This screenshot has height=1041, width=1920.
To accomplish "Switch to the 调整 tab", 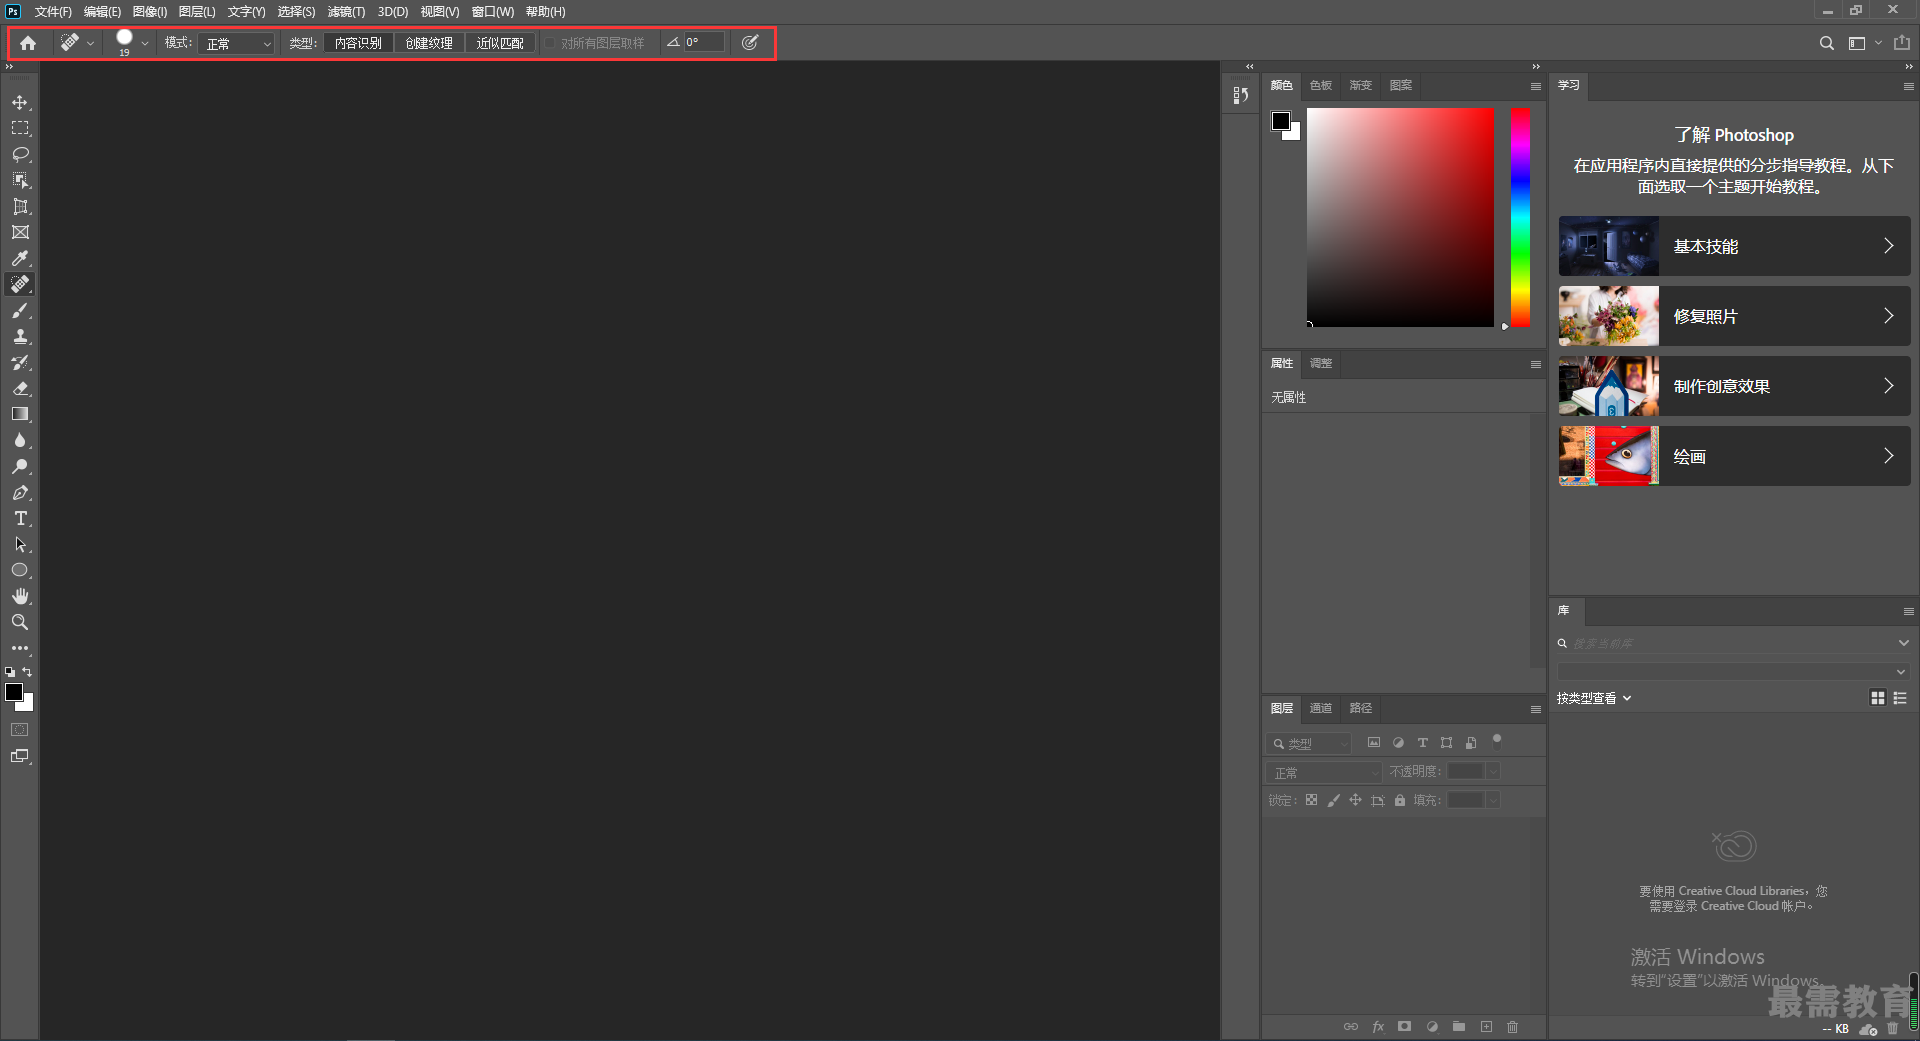I will (1321, 363).
